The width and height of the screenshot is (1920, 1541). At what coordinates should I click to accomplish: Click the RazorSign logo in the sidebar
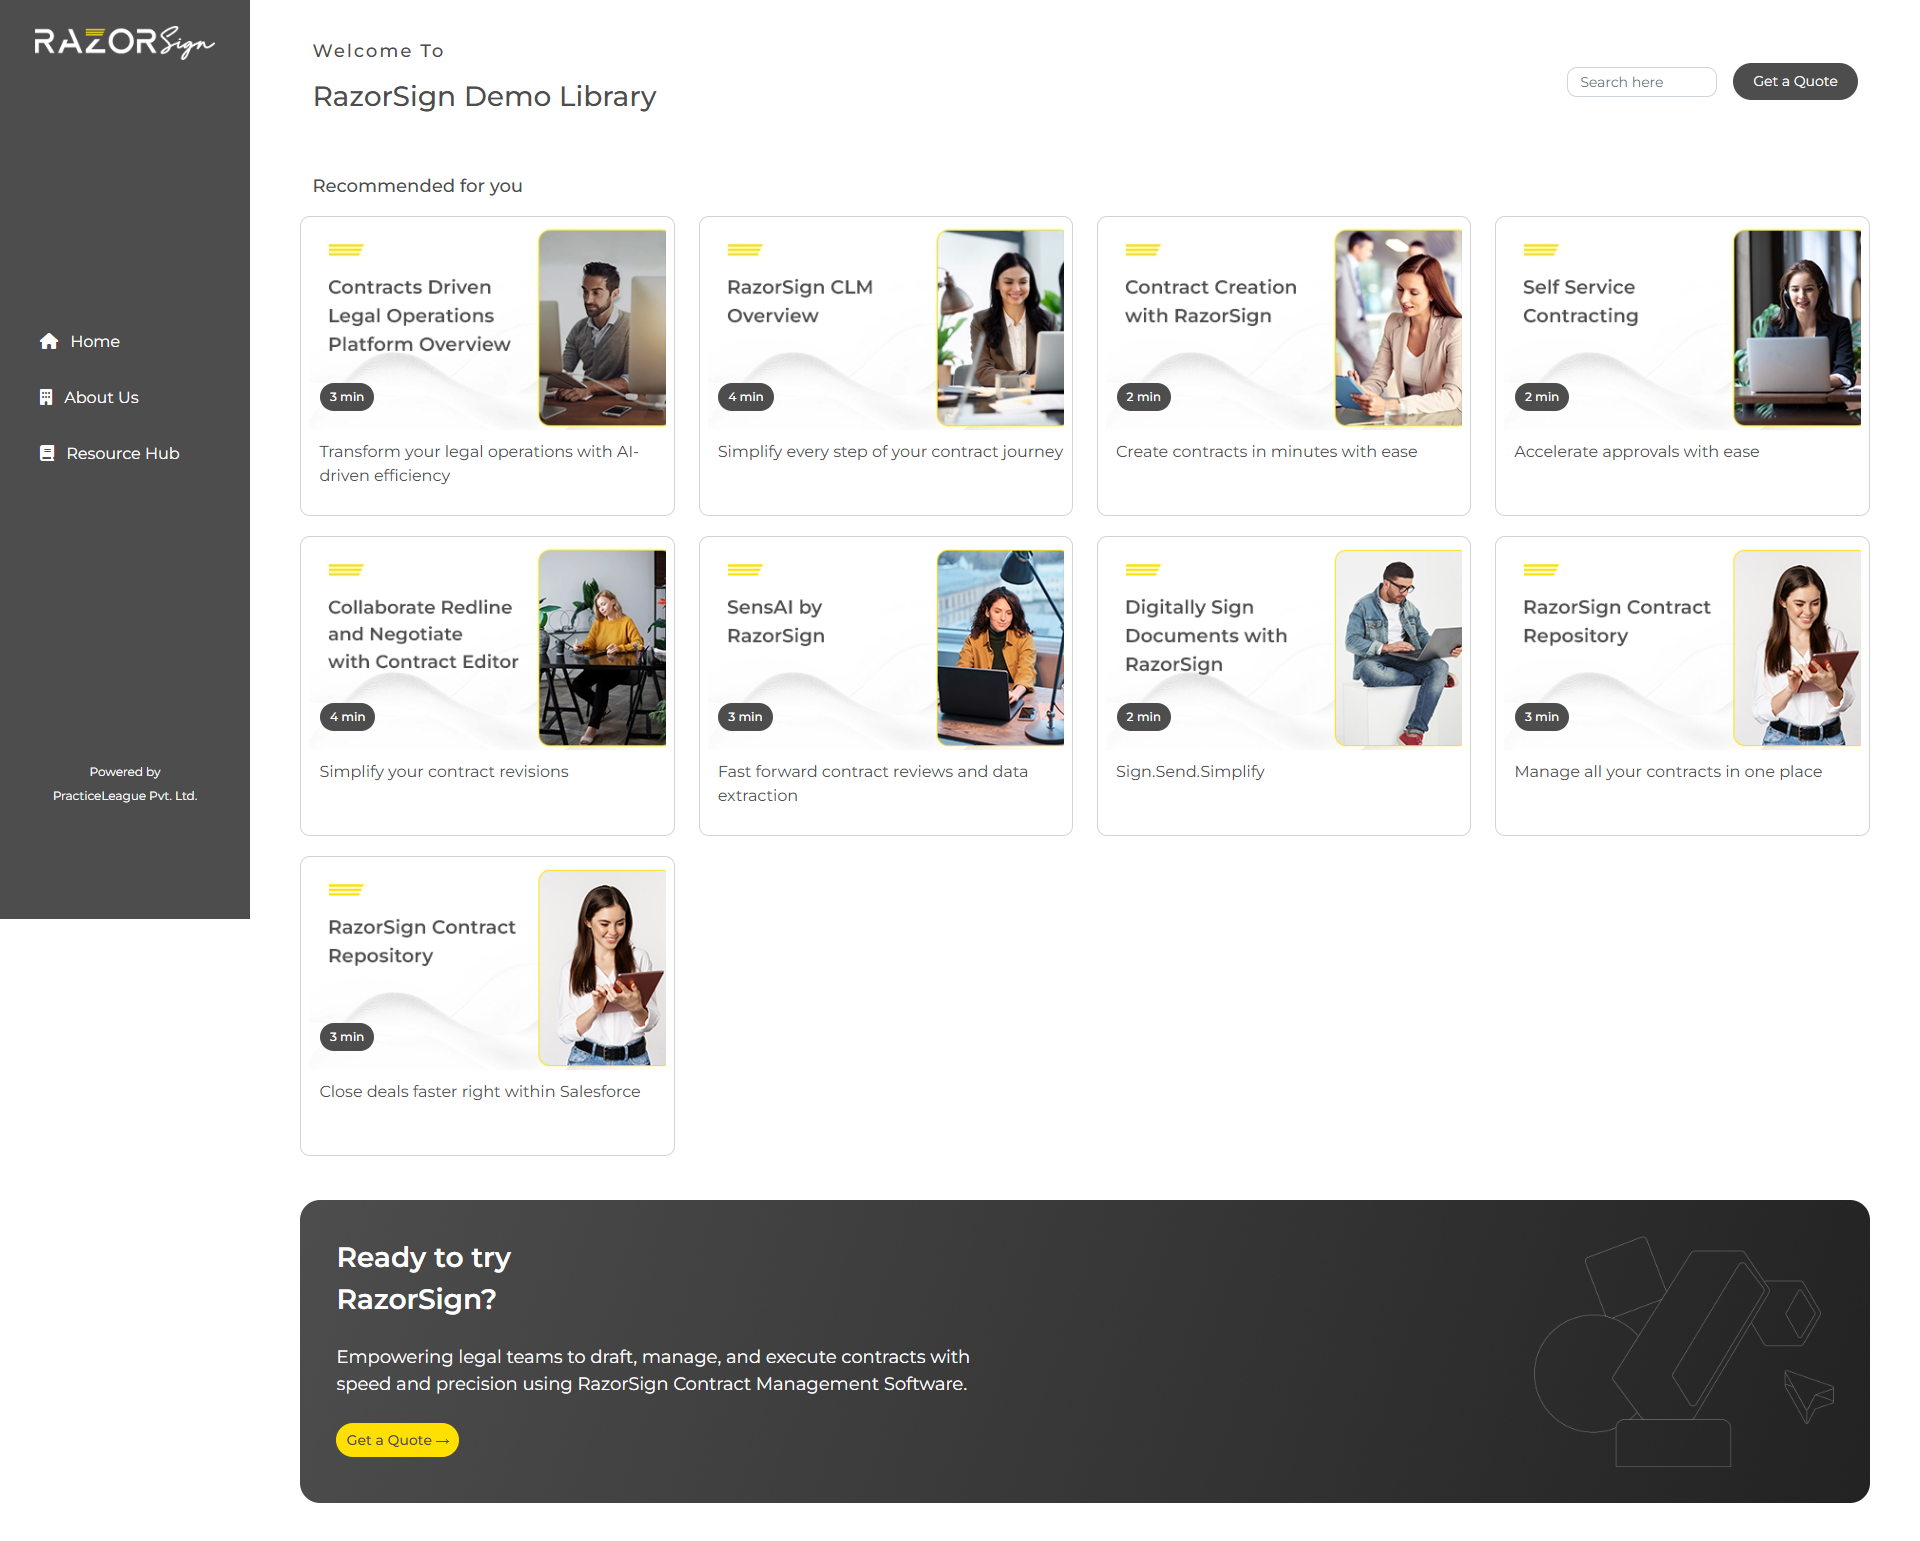pyautogui.click(x=124, y=42)
